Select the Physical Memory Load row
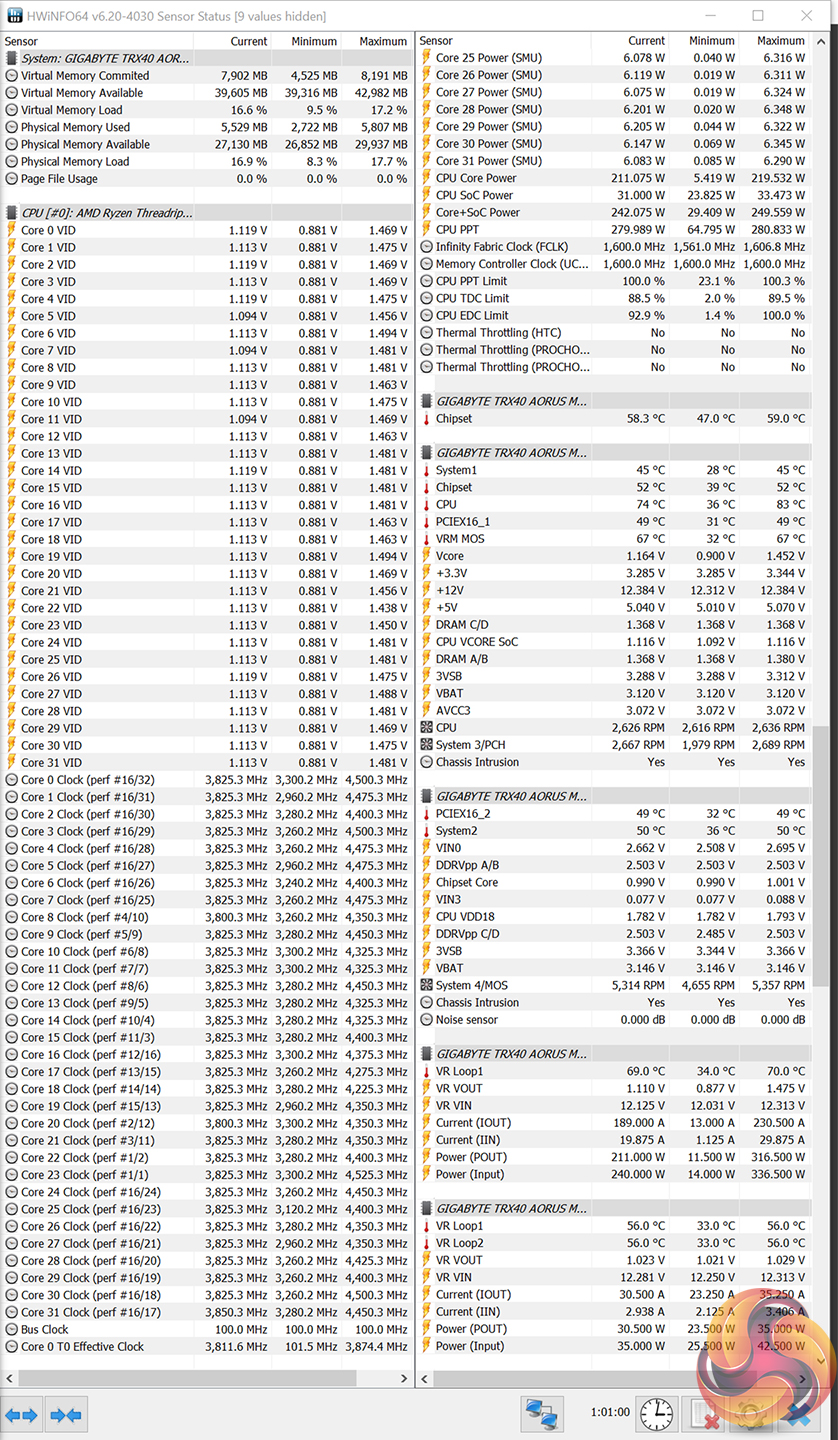The width and height of the screenshot is (838, 1440). (207, 161)
